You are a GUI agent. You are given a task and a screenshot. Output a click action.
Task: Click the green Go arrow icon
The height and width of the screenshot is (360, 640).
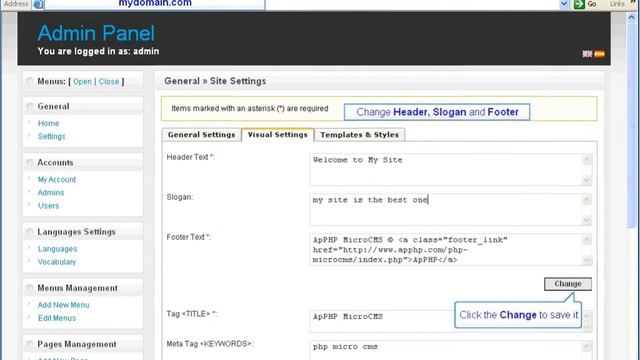(x=579, y=4)
